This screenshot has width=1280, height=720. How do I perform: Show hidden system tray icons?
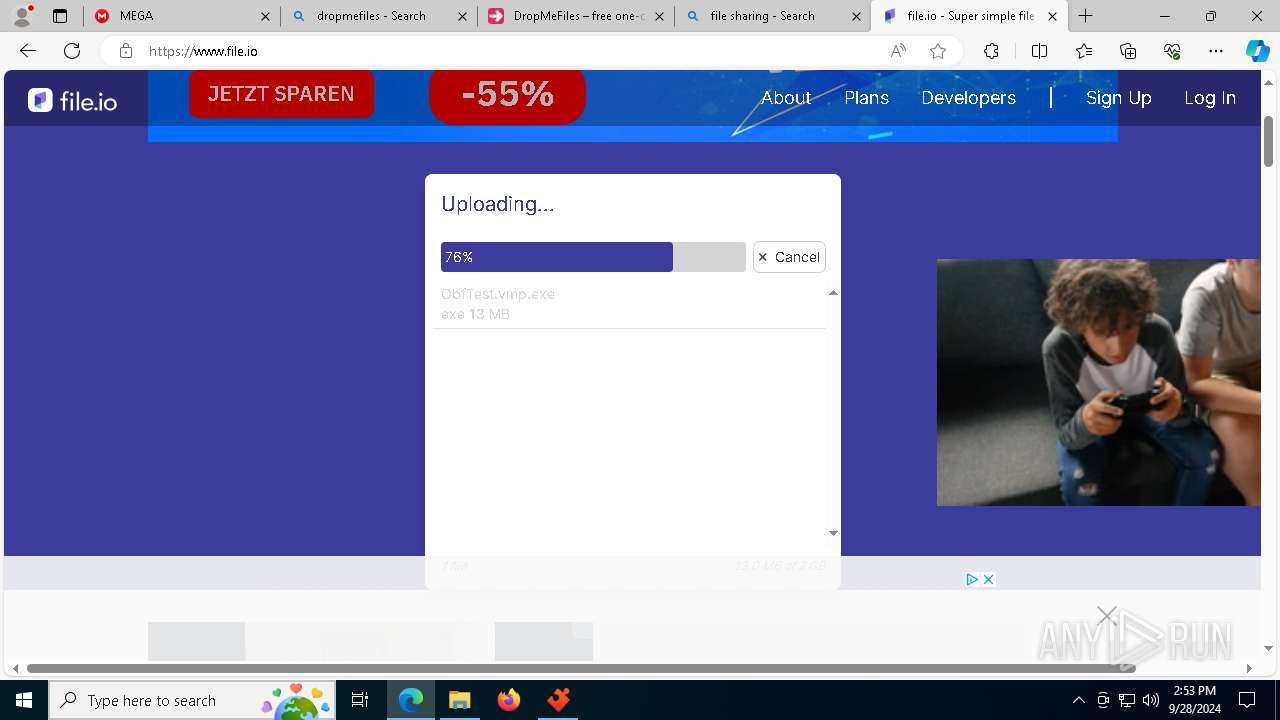[x=1078, y=700]
